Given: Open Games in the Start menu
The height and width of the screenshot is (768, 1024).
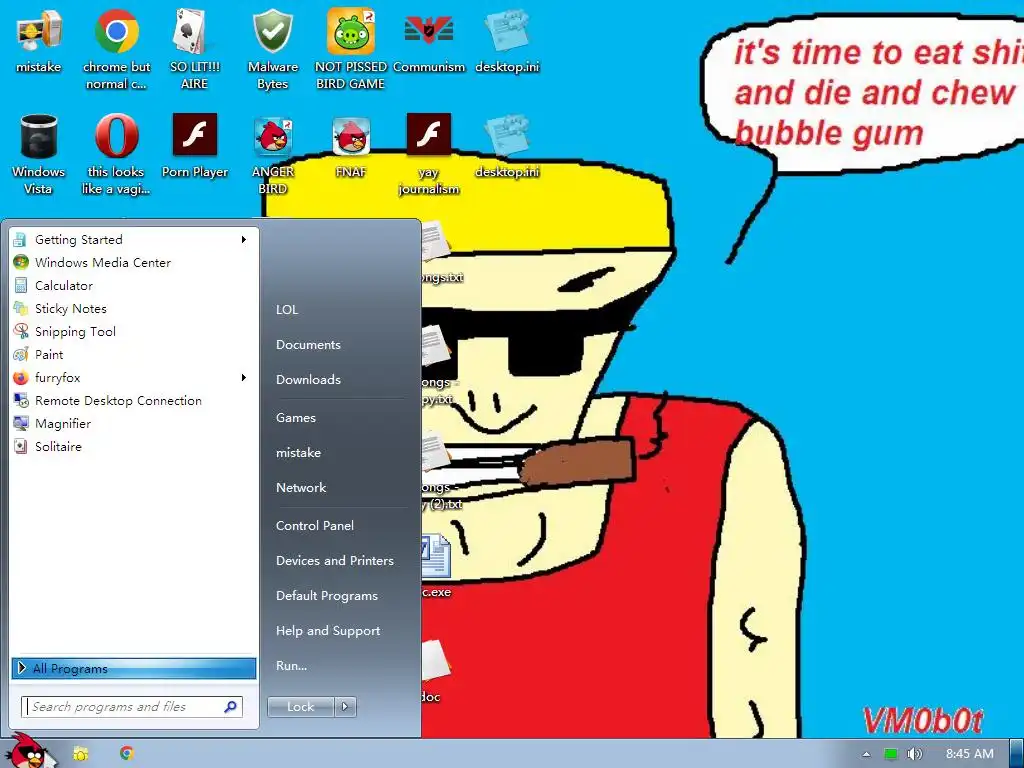Looking at the screenshot, I should click(296, 418).
